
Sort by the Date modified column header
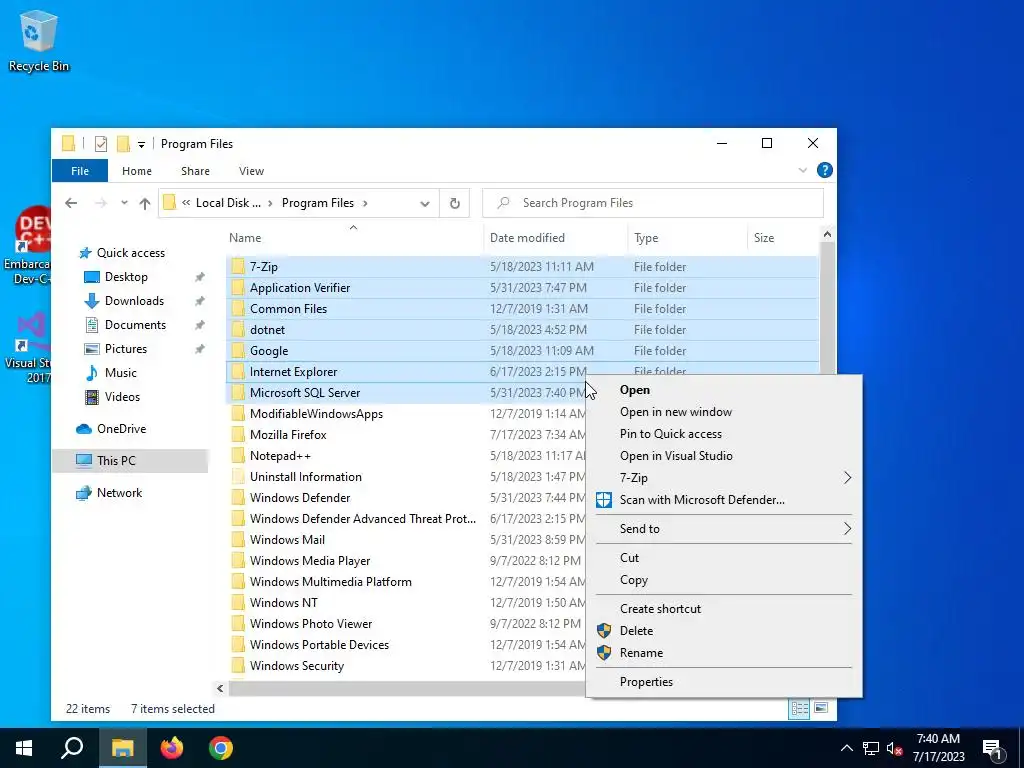[556, 238]
